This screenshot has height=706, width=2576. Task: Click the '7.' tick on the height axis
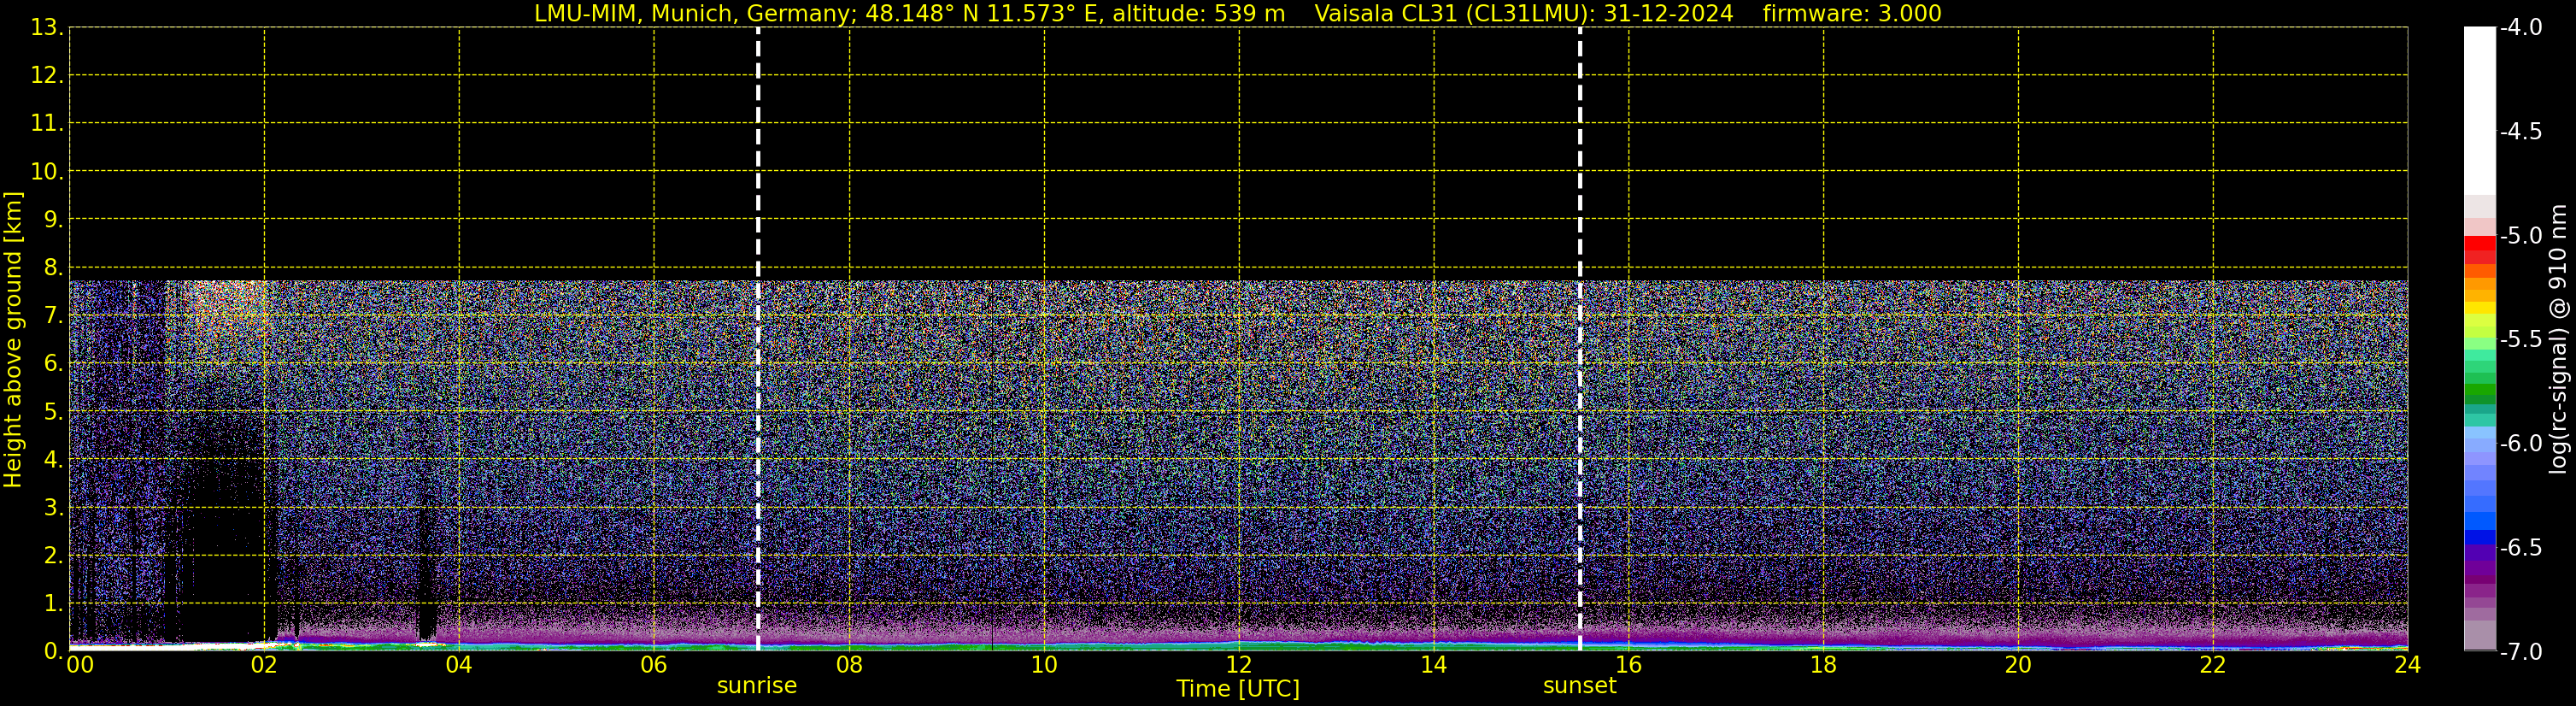53,316
